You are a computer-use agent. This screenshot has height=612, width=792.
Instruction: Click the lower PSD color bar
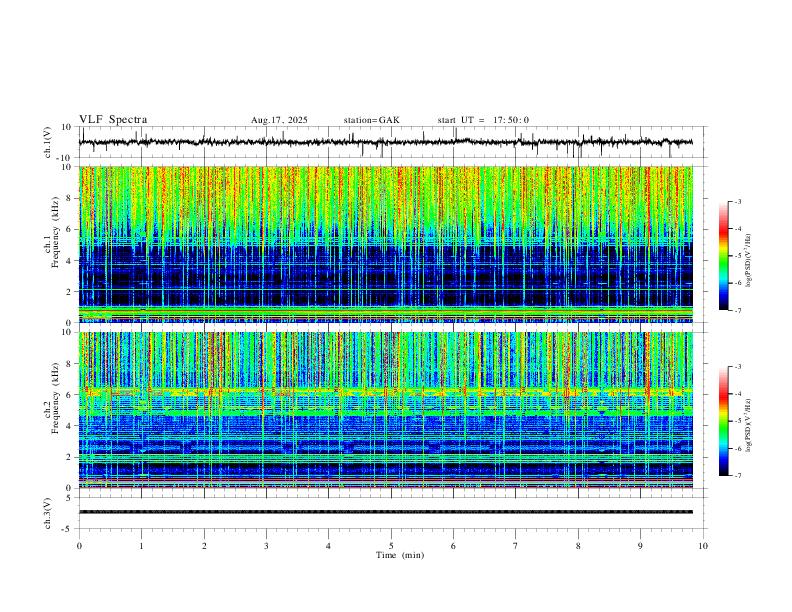pos(723,421)
